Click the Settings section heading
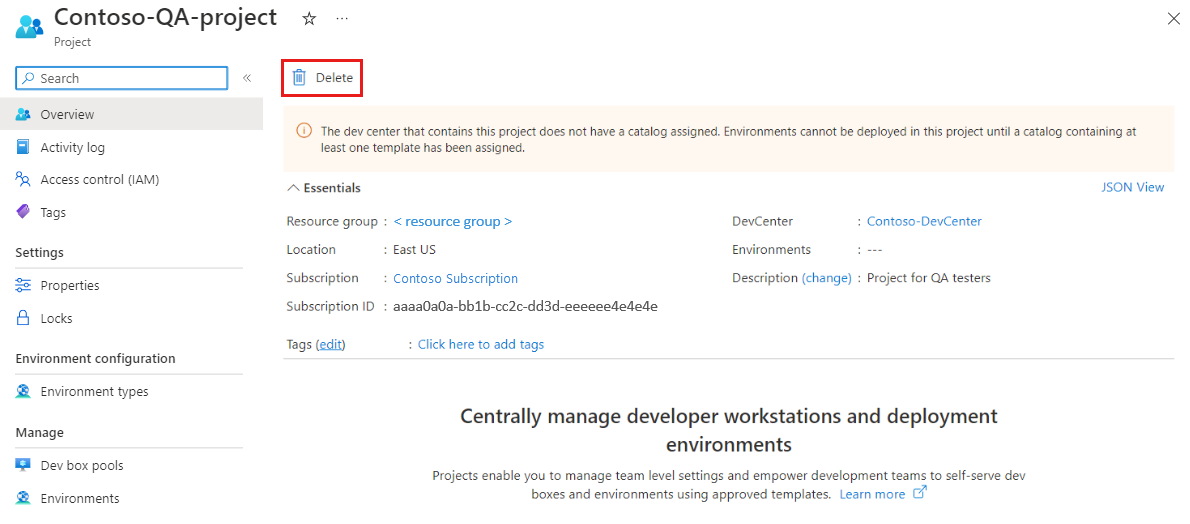Viewport: 1190px width, 524px height. (39, 253)
